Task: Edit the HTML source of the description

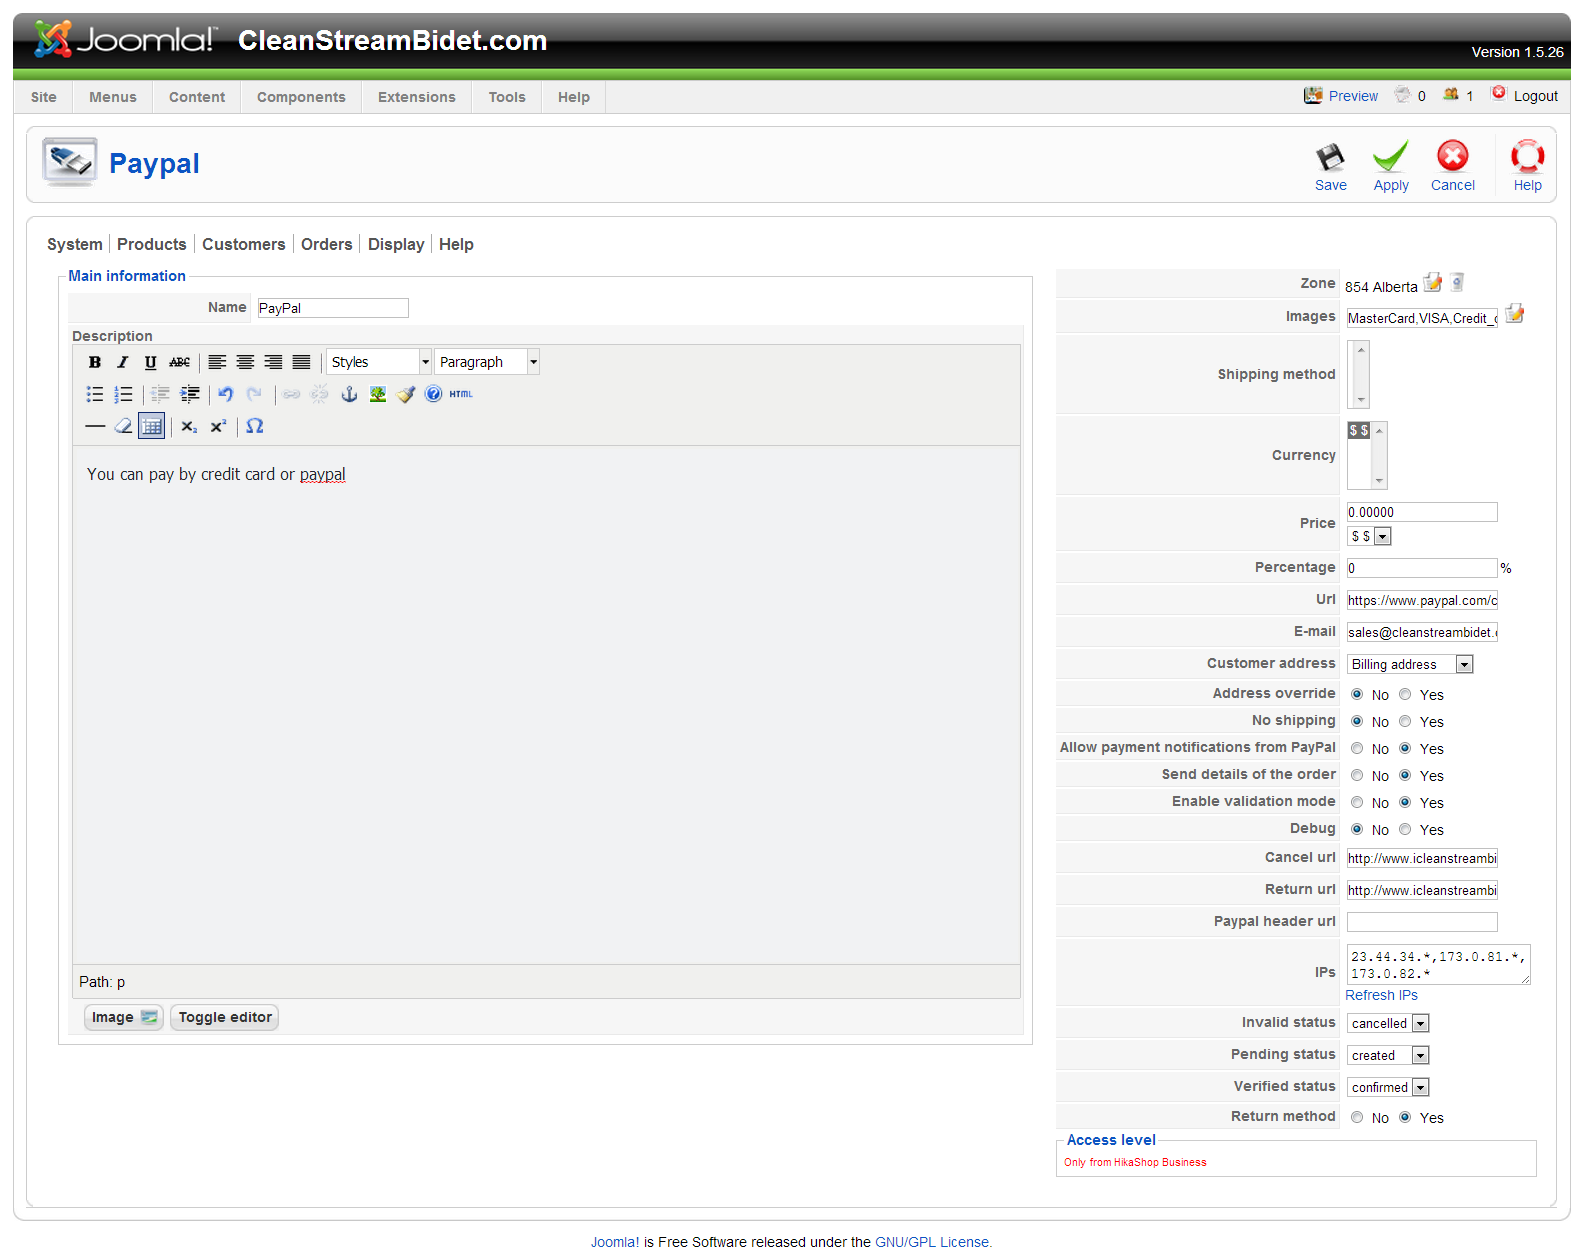Action: [461, 394]
